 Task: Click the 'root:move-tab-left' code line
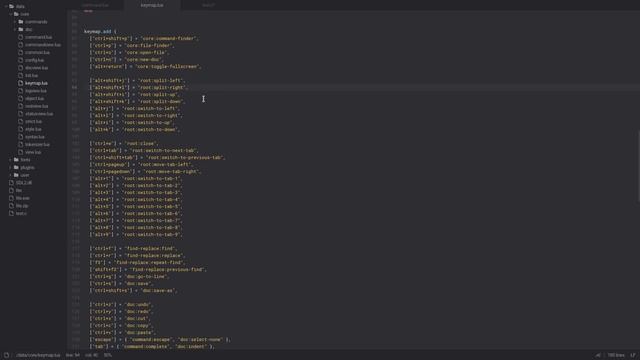[141, 164]
